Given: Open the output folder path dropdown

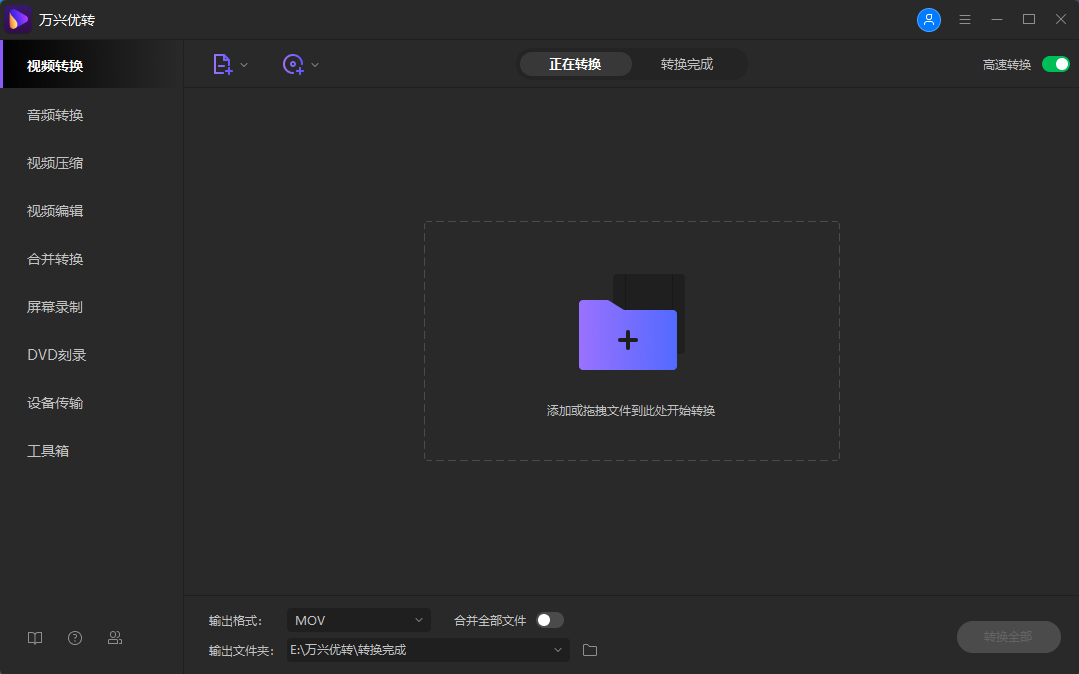Looking at the screenshot, I should (558, 649).
